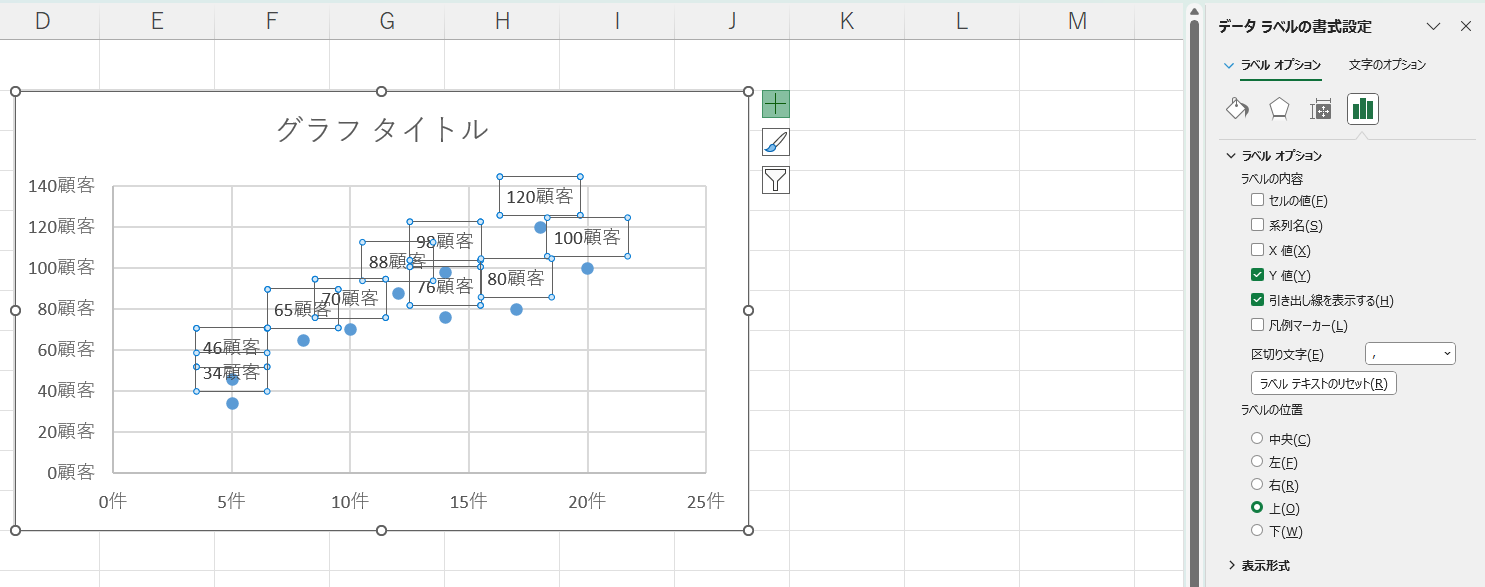Uncheck the Y 値 checkbox
The image size is (1485, 587).
click(x=1258, y=275)
